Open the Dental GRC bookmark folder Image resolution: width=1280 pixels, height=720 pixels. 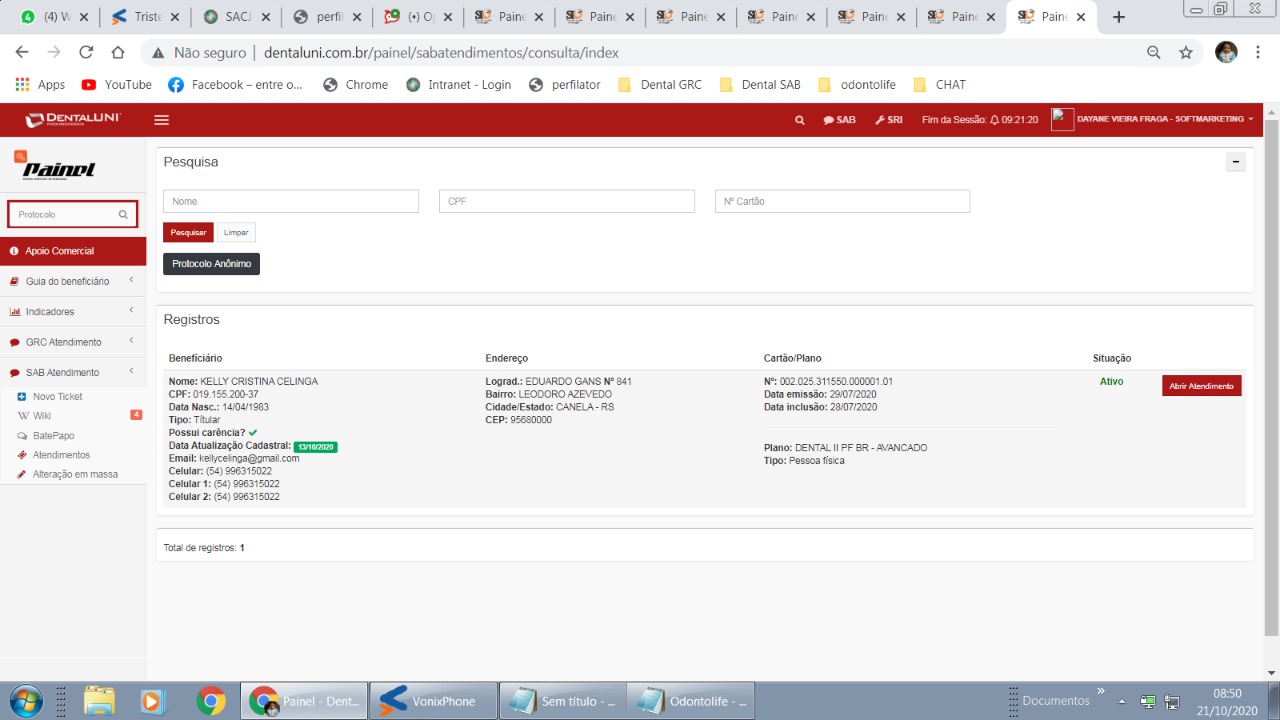point(660,85)
